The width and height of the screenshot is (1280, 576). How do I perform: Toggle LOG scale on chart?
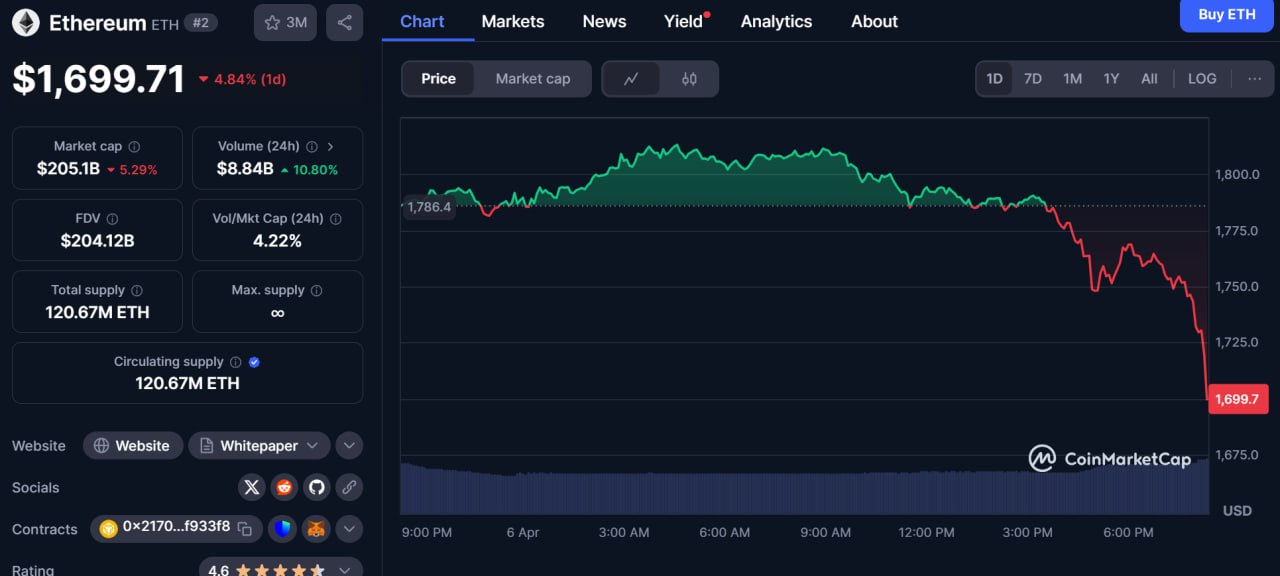pyautogui.click(x=1202, y=79)
